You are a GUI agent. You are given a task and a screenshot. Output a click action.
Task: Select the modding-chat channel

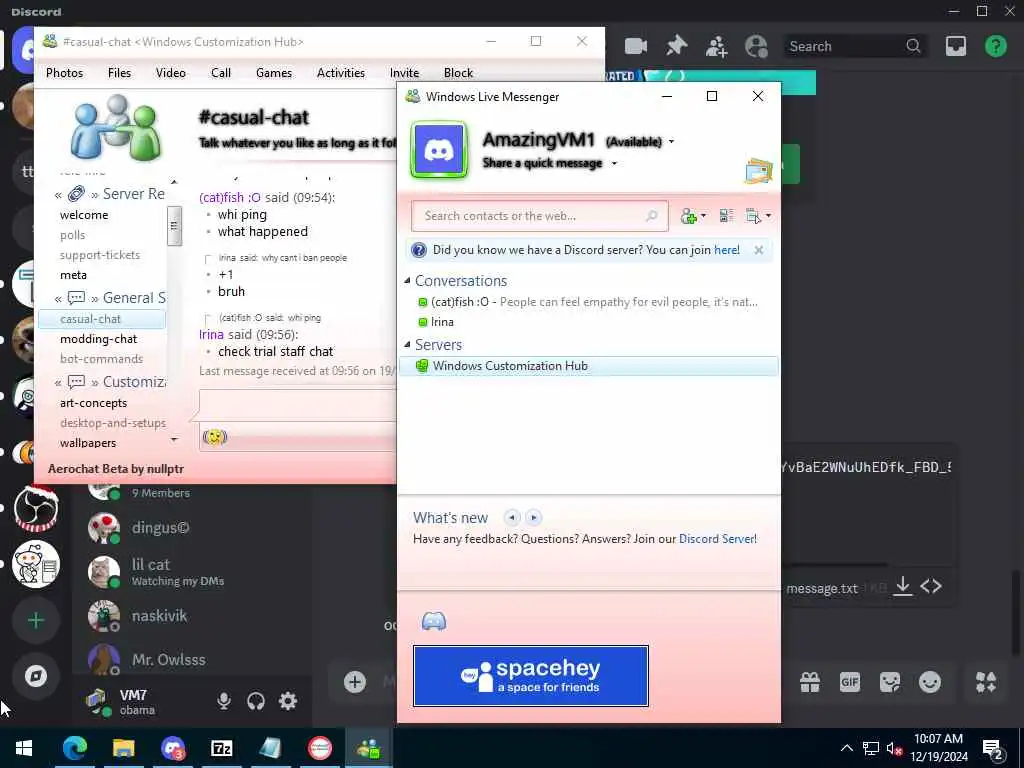(99, 339)
